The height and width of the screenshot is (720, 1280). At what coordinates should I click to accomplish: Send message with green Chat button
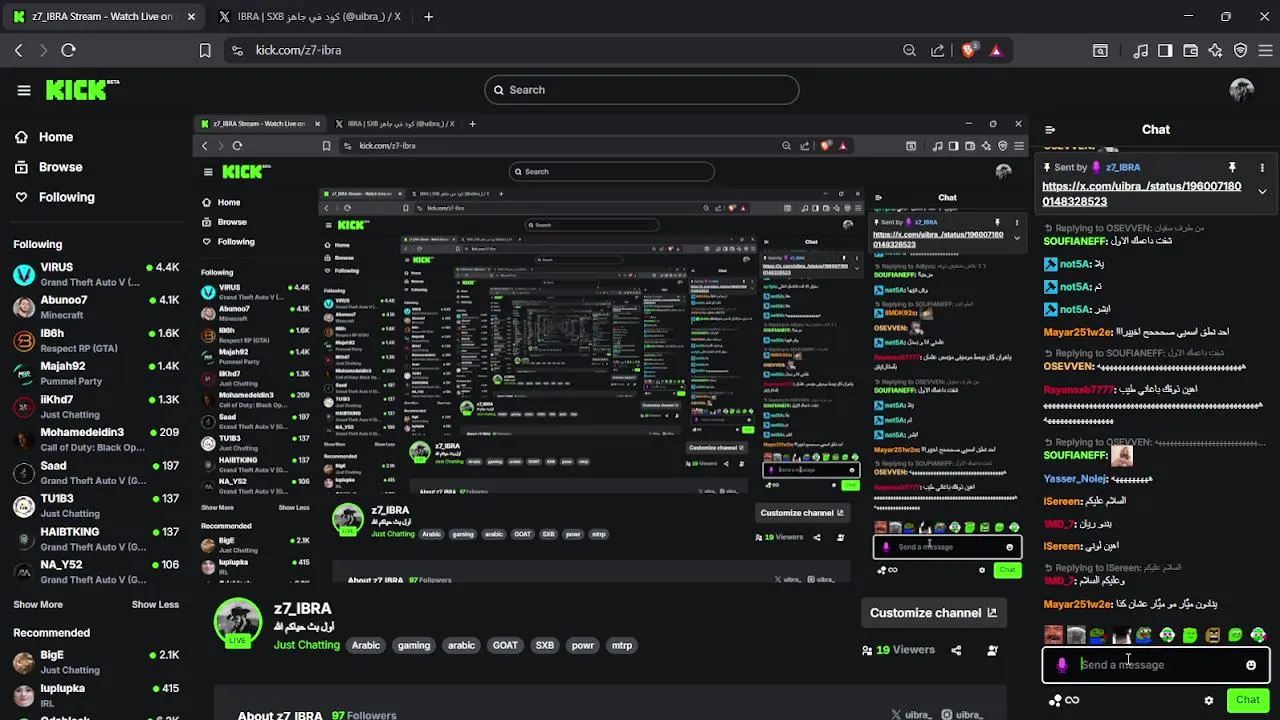(1248, 700)
